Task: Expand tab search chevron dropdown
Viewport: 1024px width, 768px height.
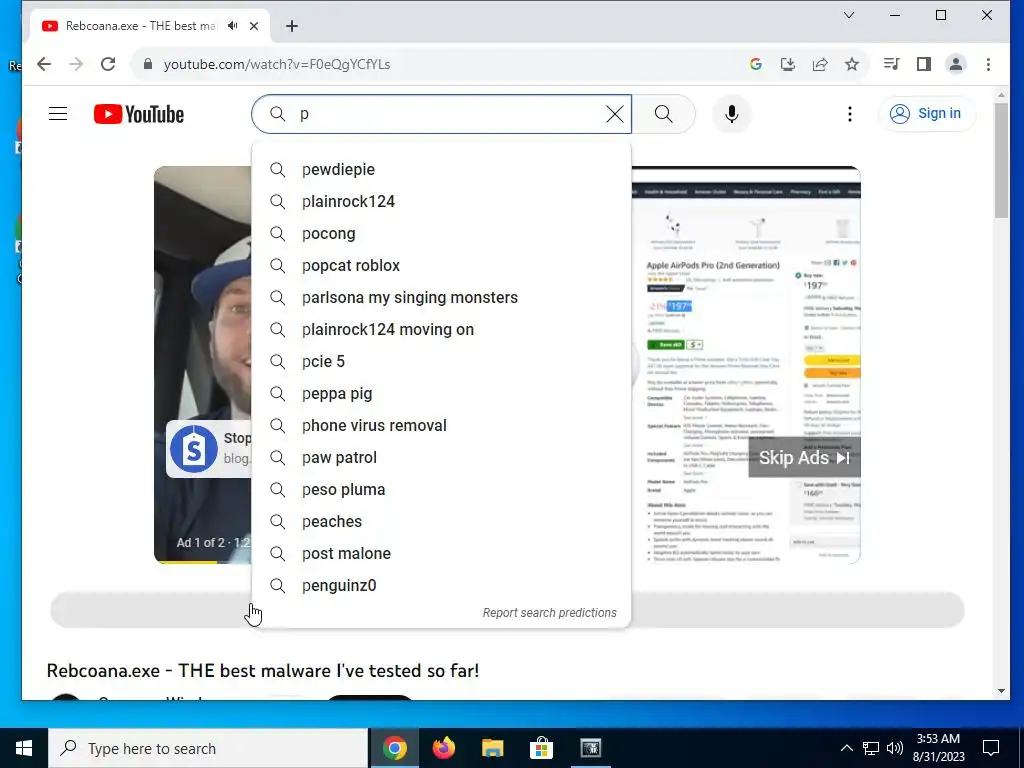Action: (849, 15)
